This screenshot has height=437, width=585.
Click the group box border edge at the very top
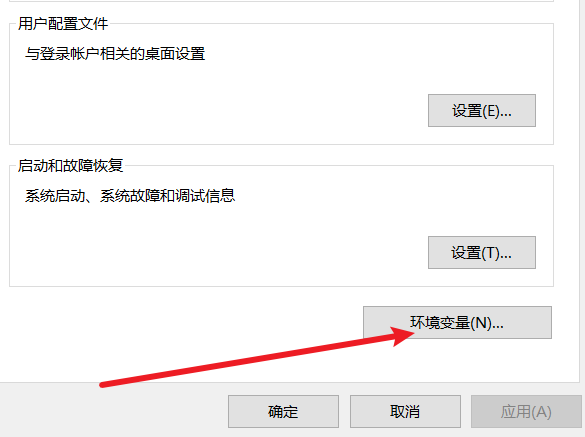(x=281, y=1)
